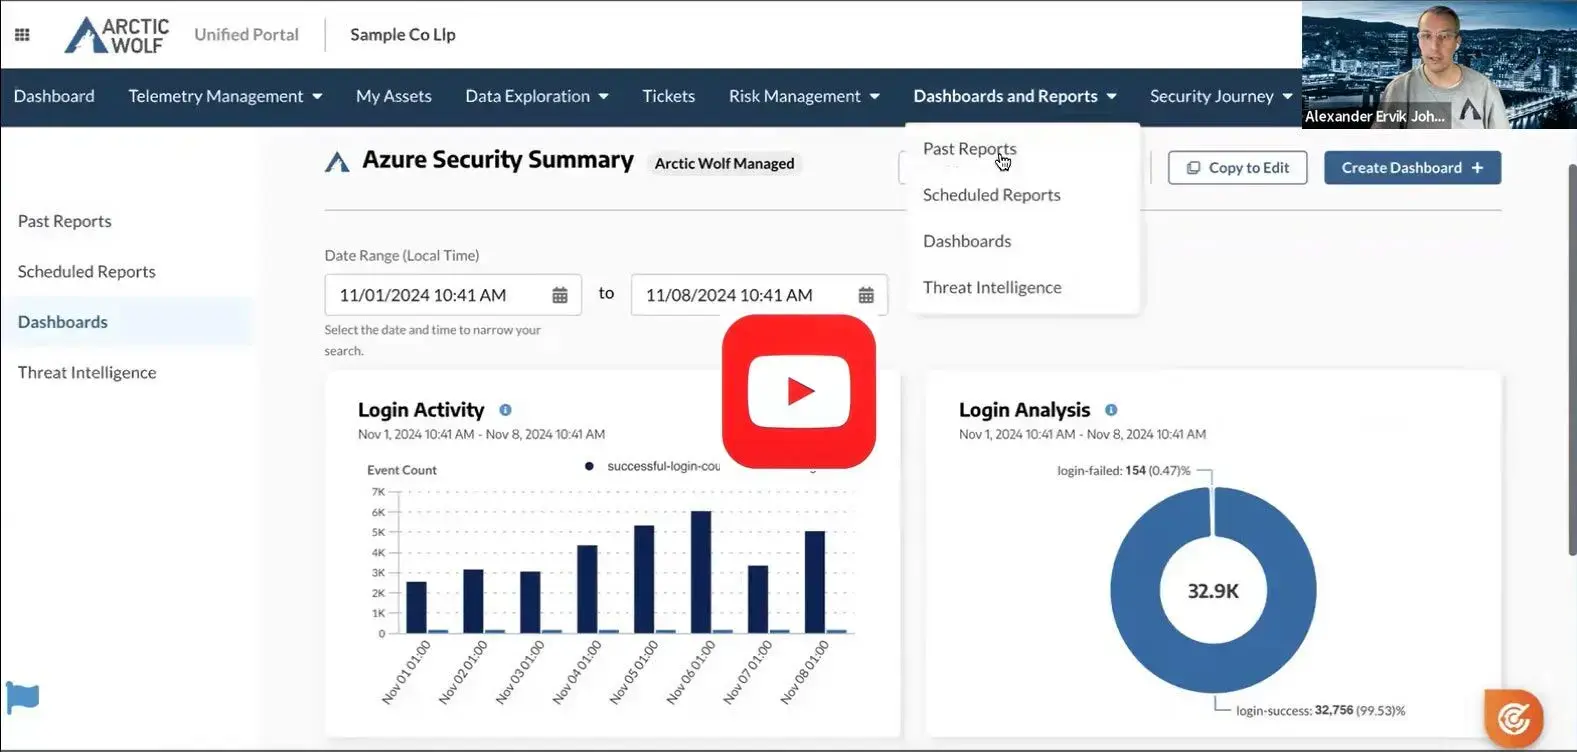Play the video with red YouTube button

(799, 391)
